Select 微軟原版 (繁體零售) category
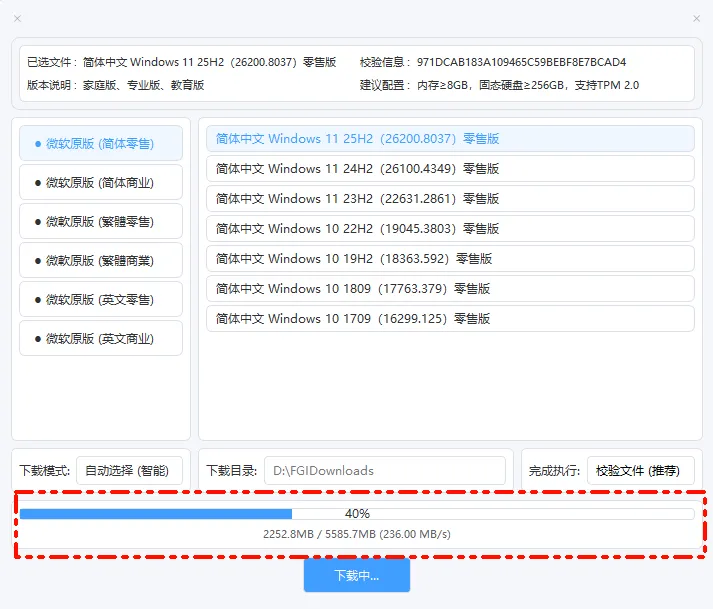Viewport: 713px width, 609px height. tap(100, 221)
